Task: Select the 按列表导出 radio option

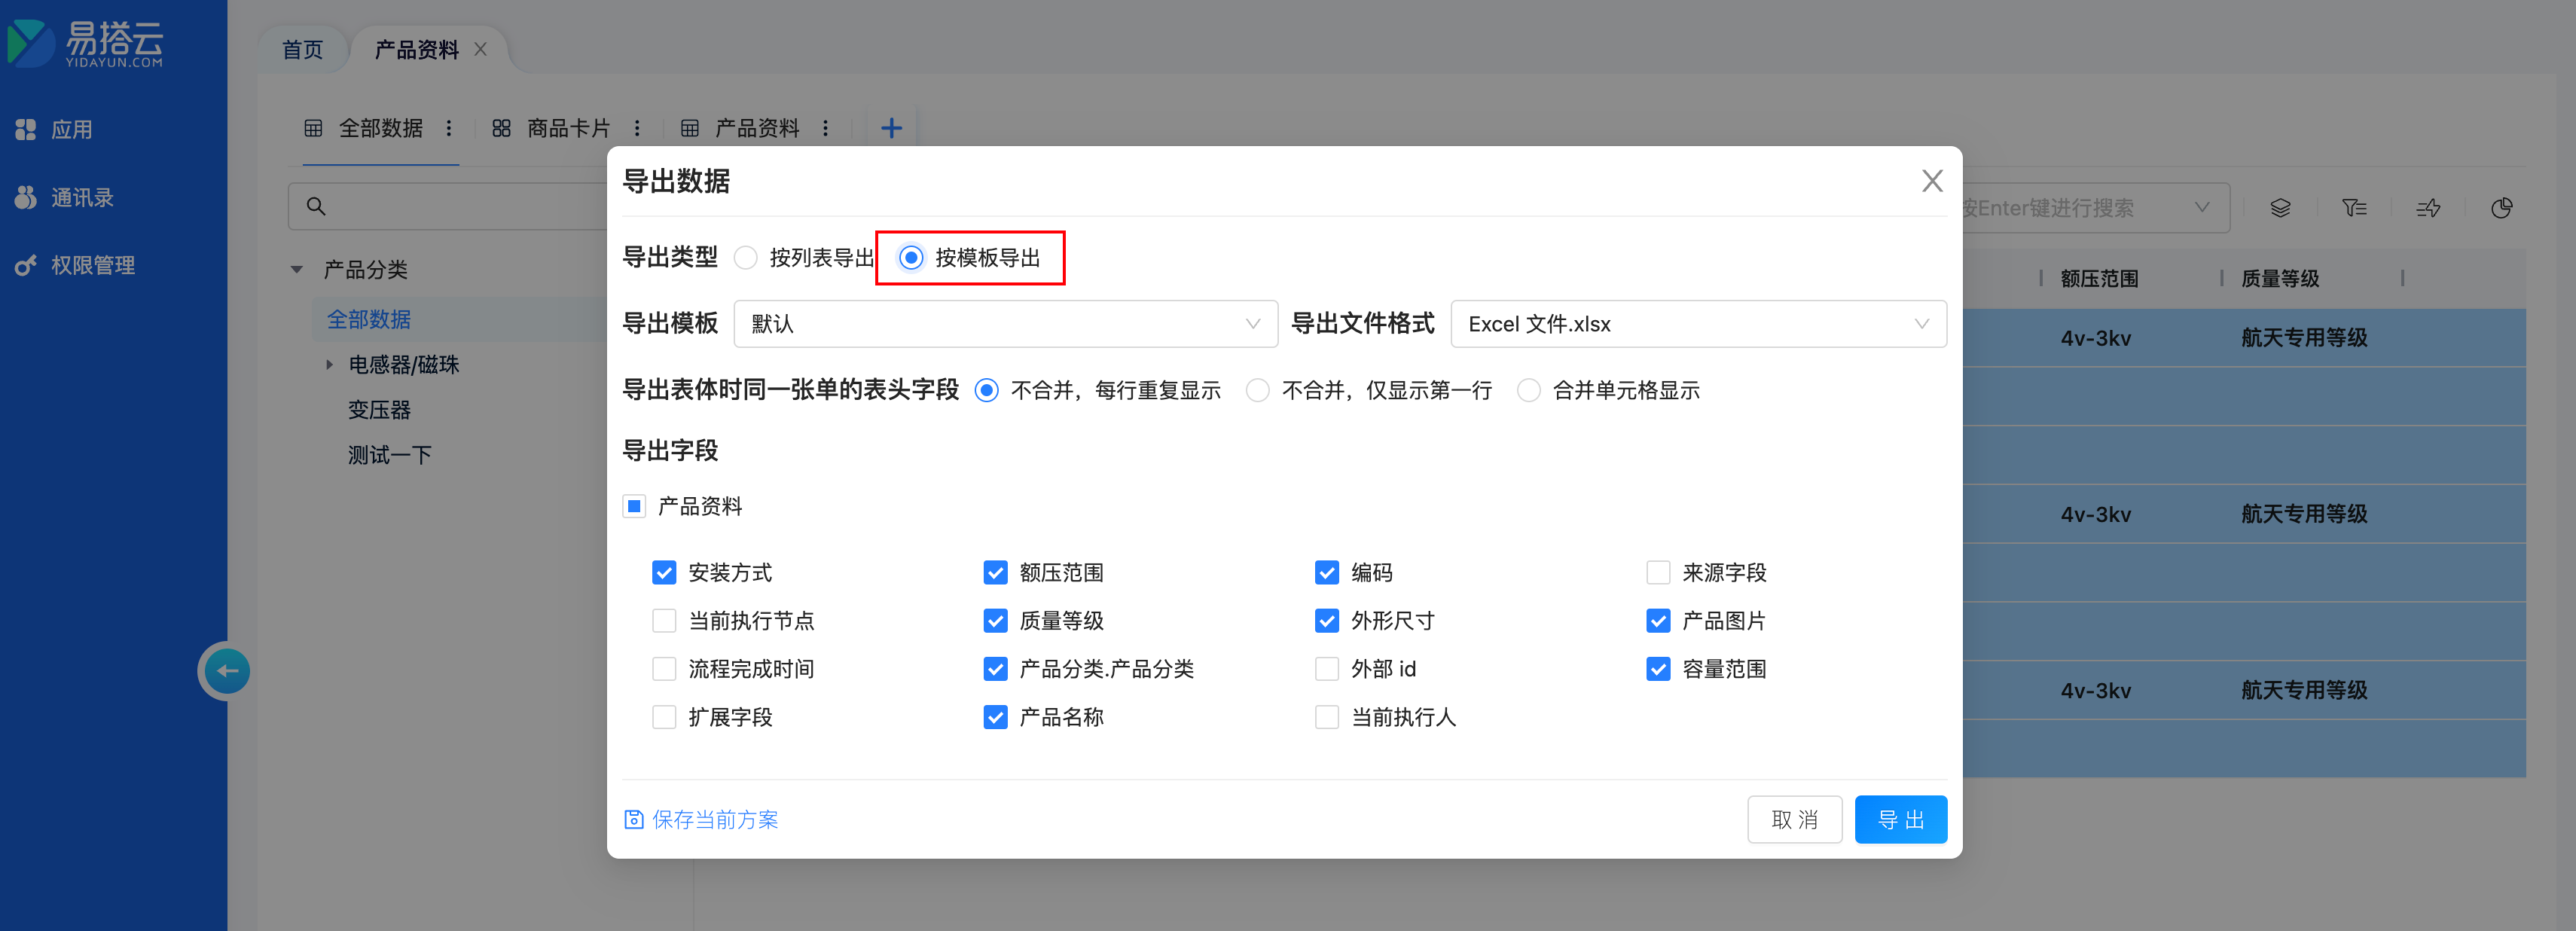Action: click(x=746, y=258)
